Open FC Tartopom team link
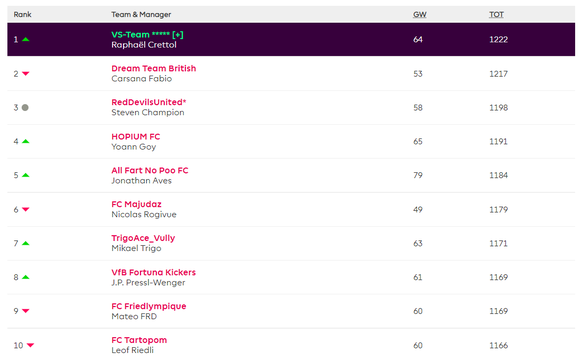 coord(139,340)
